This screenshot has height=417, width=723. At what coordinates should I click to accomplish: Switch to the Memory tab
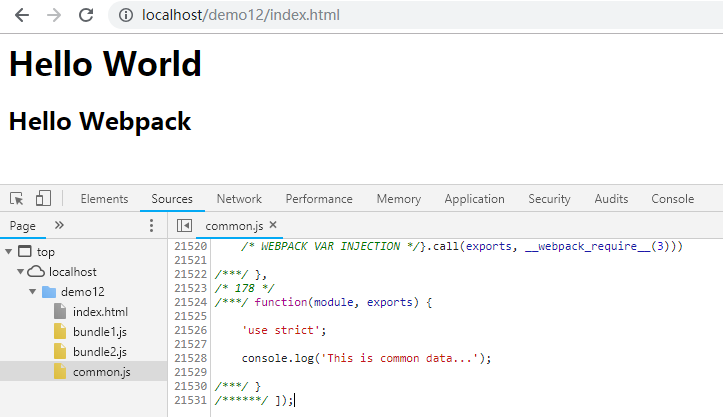398,199
